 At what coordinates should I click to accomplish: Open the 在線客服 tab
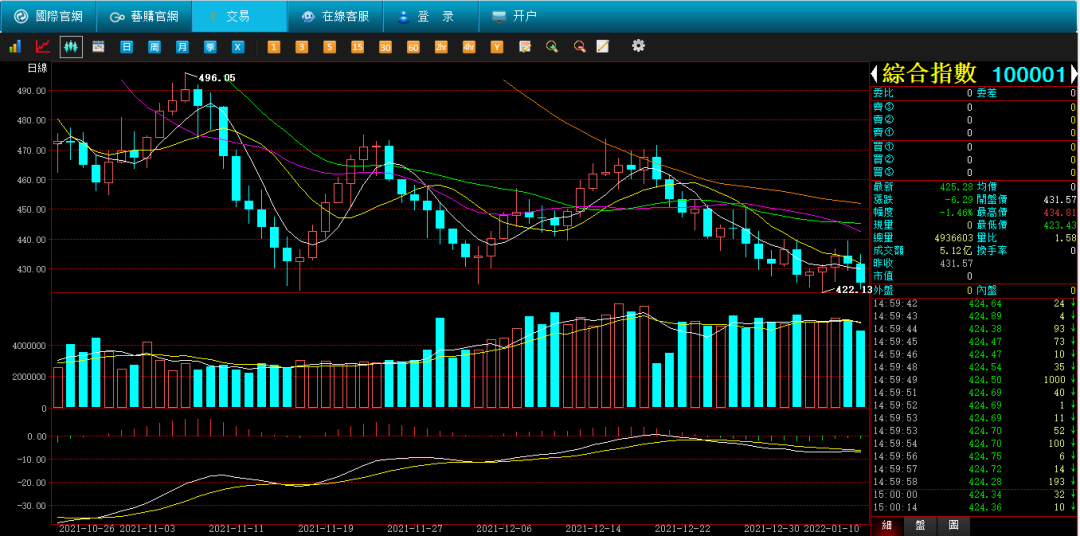coord(335,16)
